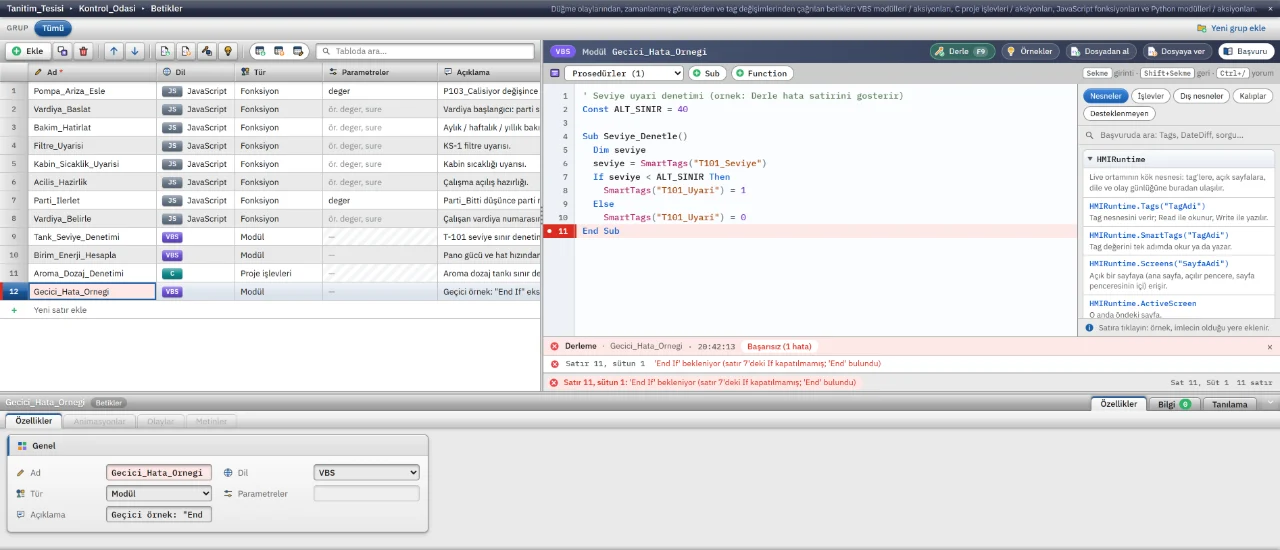Screen dimensions: 1280x550
Task: Open the Tanılama diagnostics tab
Action: coord(1230,404)
